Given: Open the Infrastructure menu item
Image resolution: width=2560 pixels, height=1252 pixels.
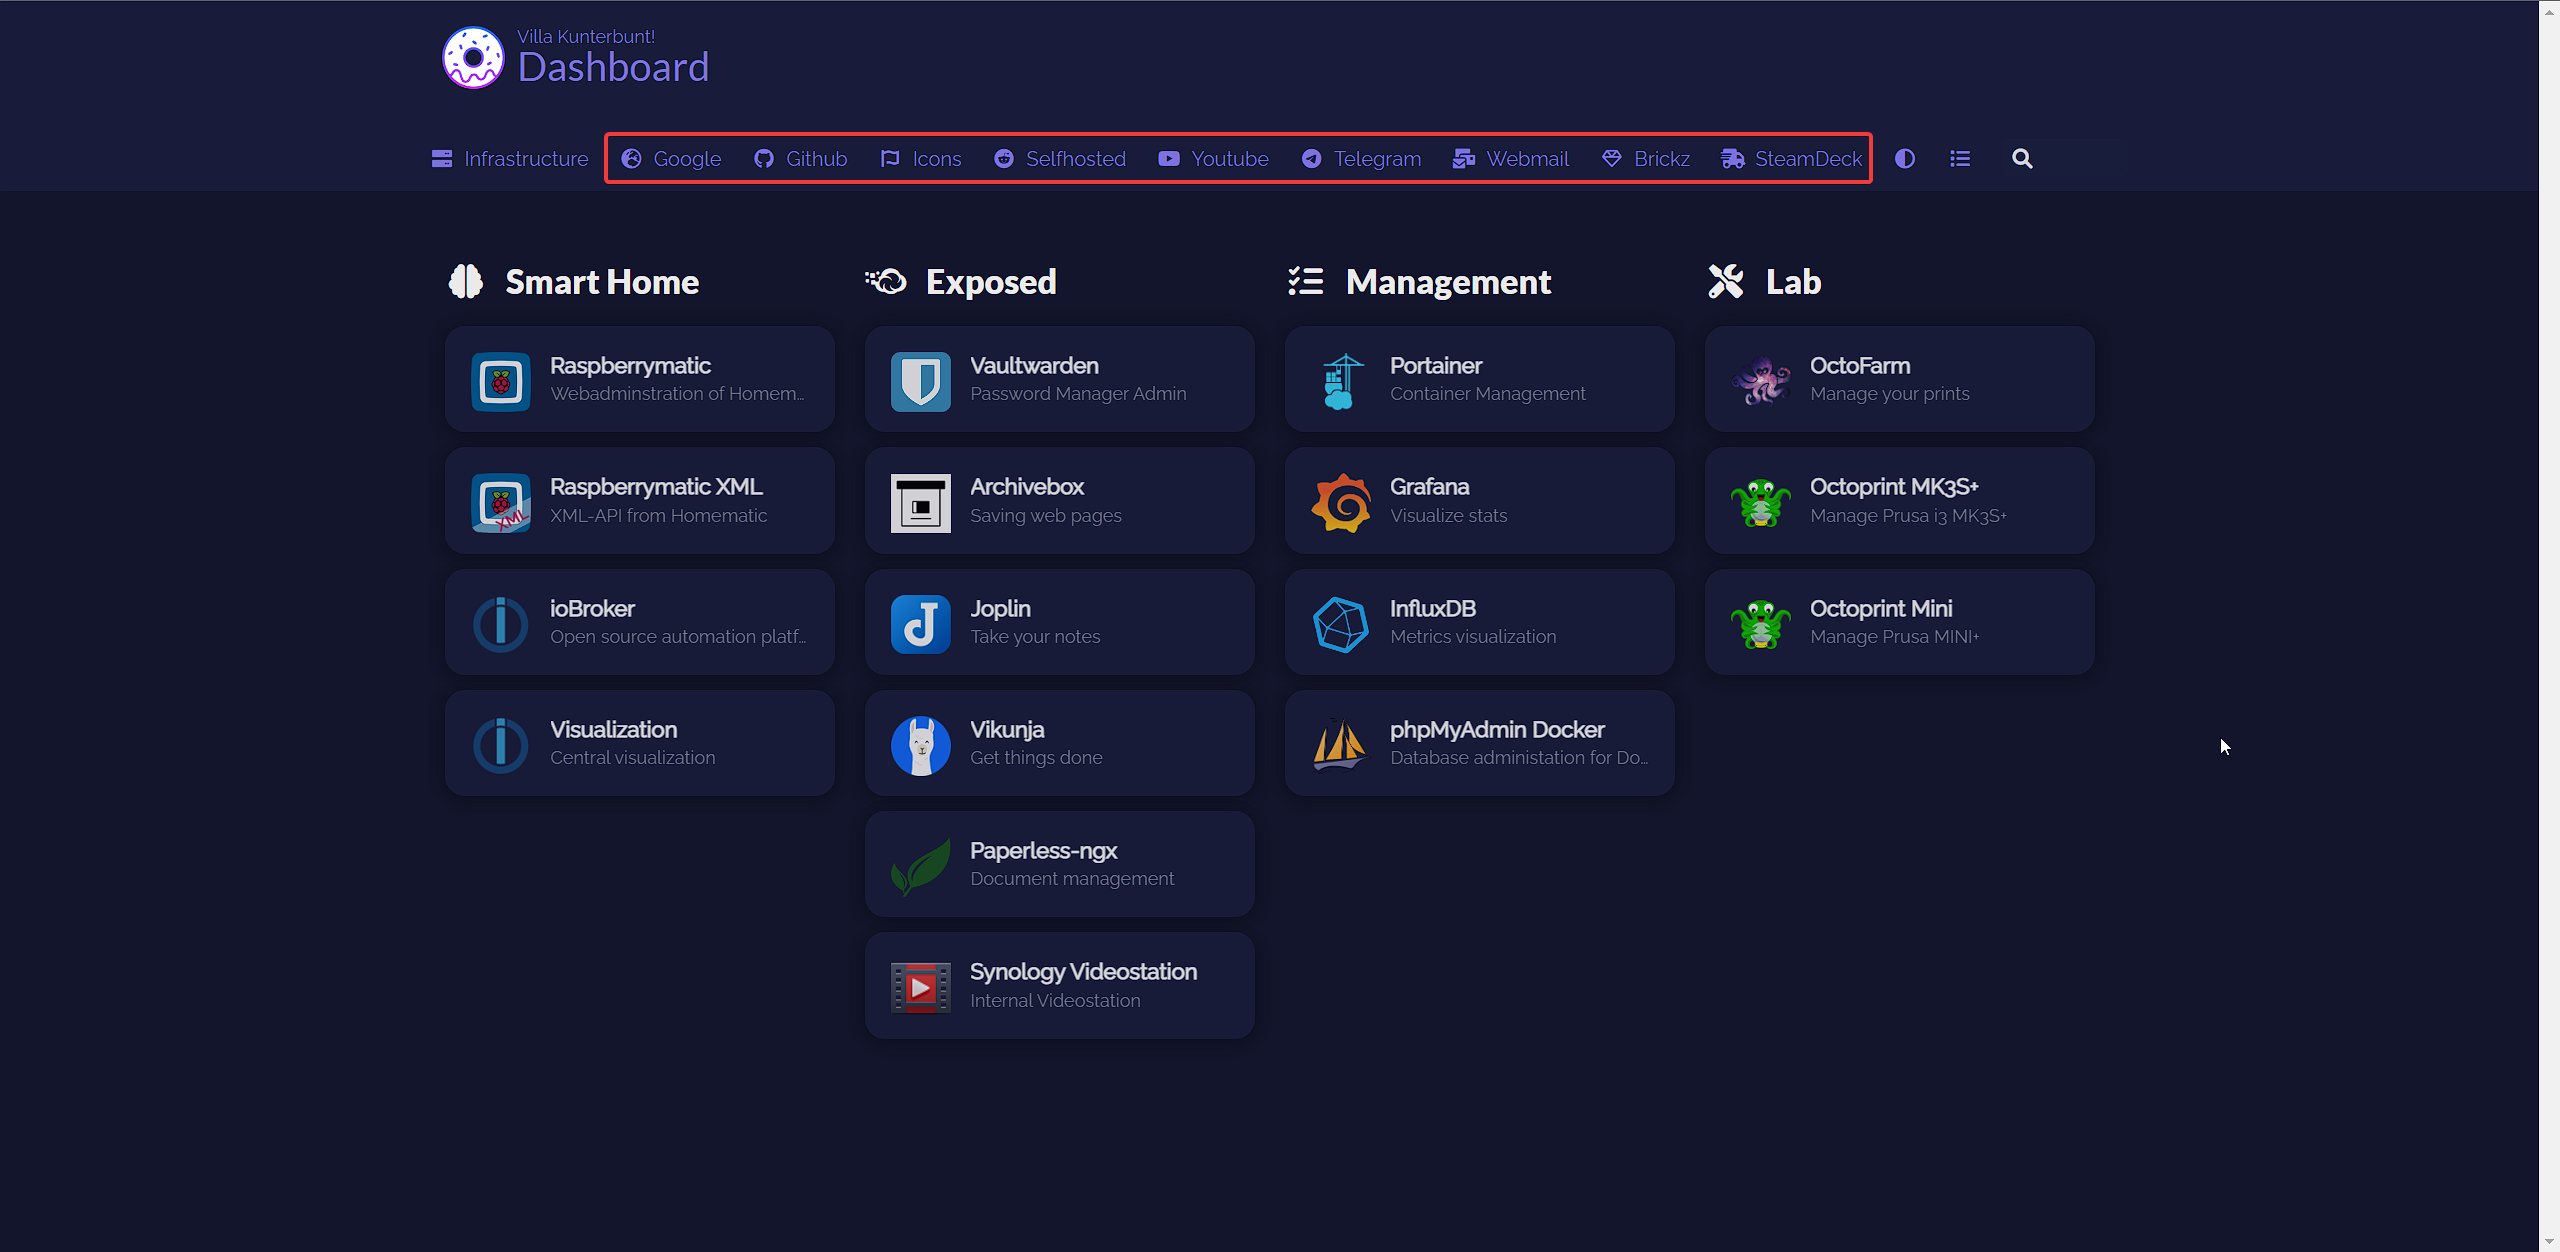Looking at the screenshot, I should (510, 159).
